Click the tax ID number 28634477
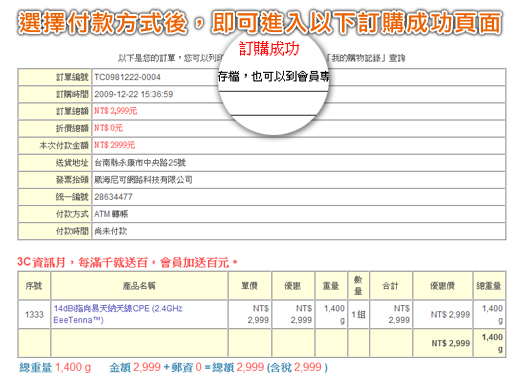 coord(113,197)
